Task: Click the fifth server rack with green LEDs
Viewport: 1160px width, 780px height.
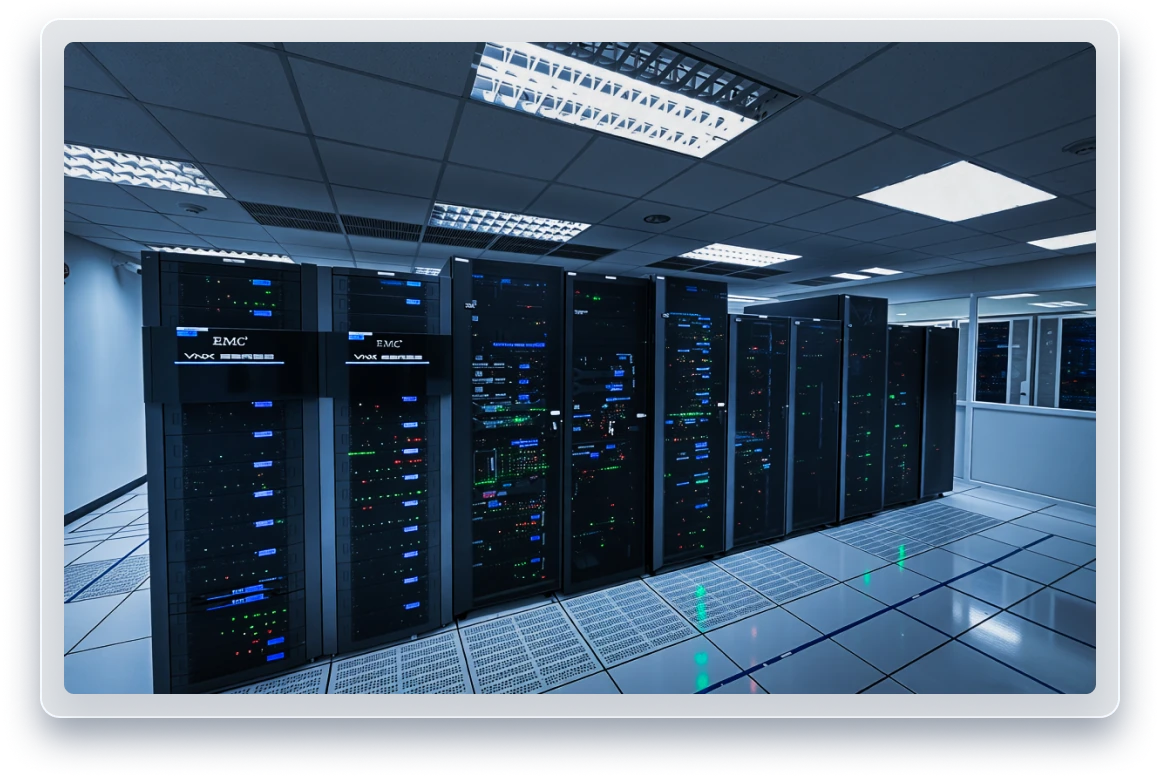Action: click(x=693, y=420)
